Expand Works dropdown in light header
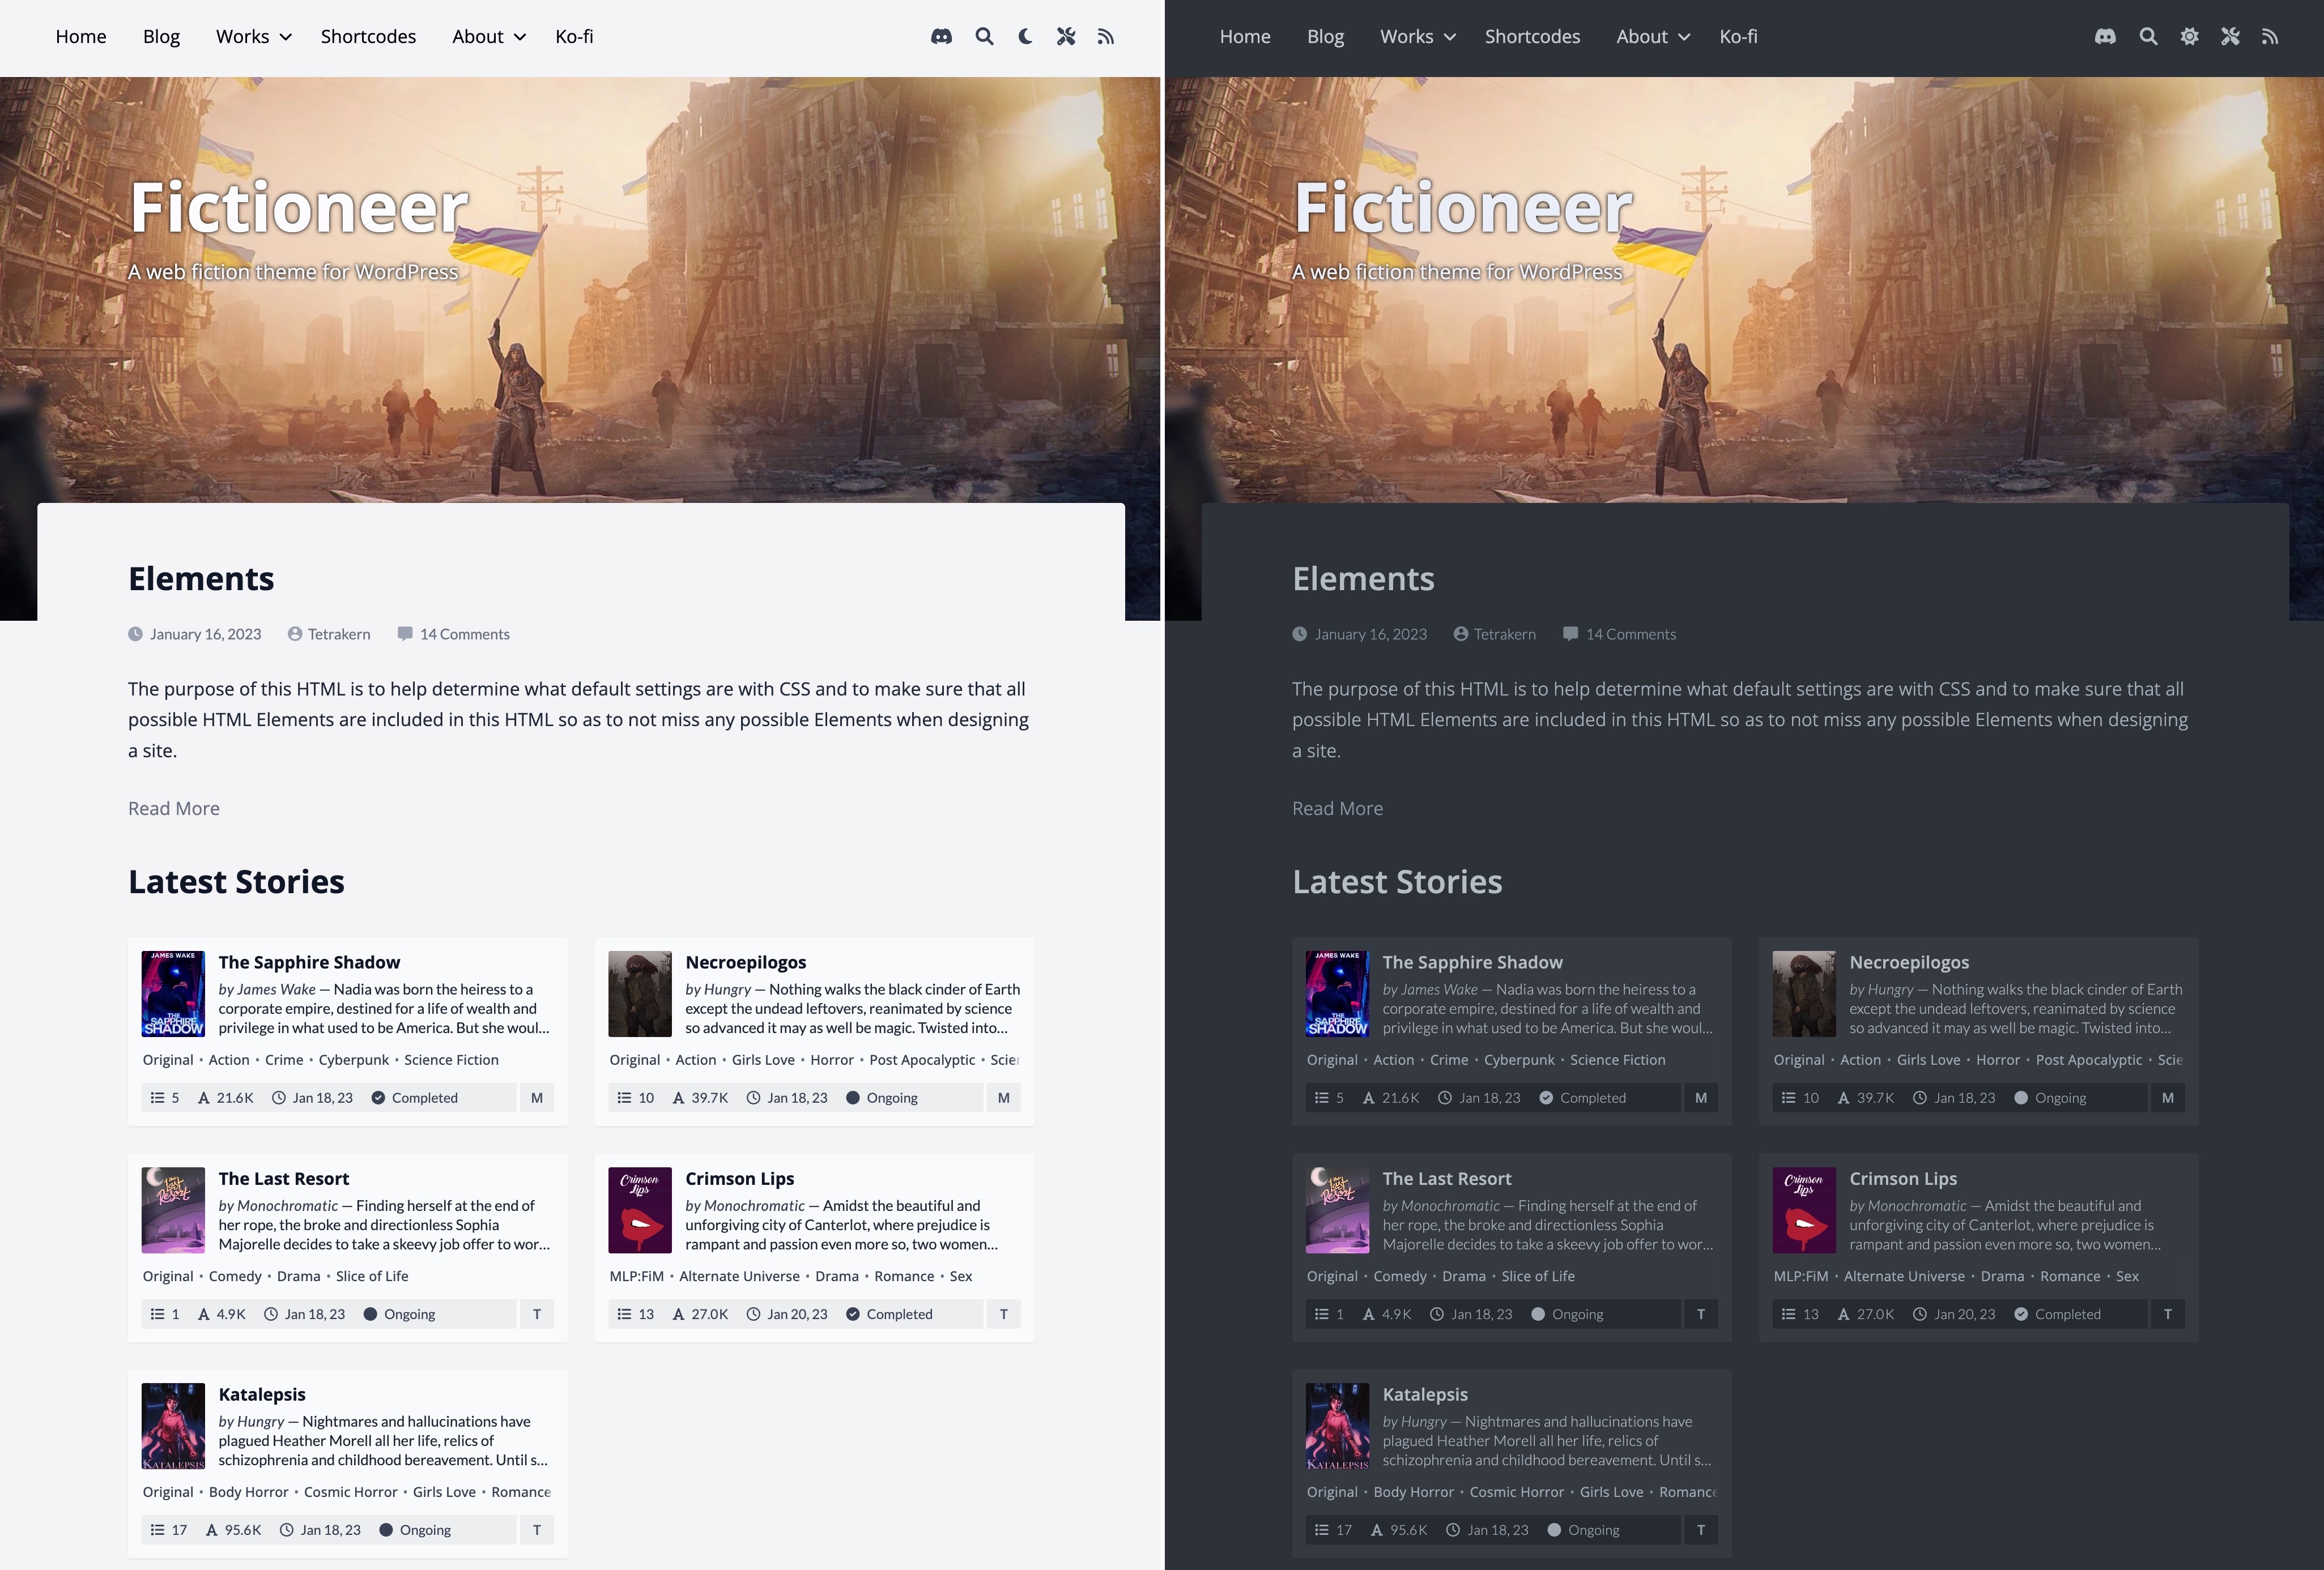The width and height of the screenshot is (2324, 1570). (253, 37)
